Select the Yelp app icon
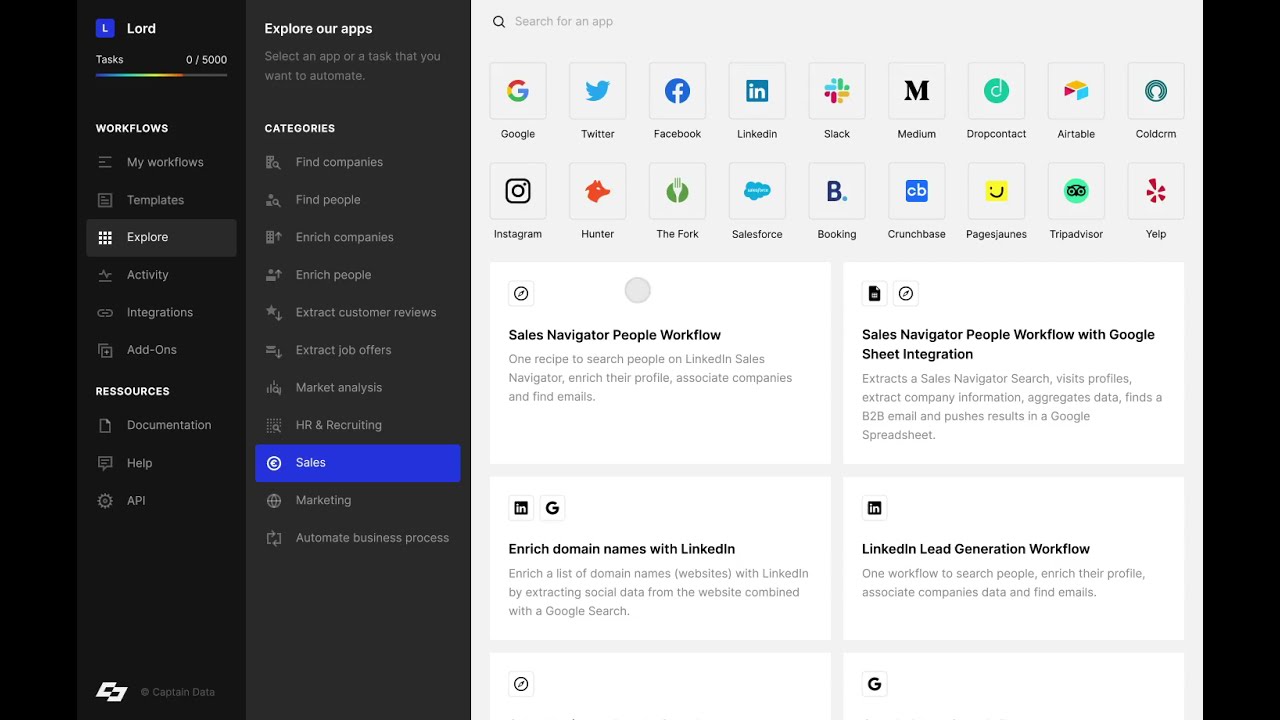Viewport: 1280px width, 720px height. click(1156, 191)
